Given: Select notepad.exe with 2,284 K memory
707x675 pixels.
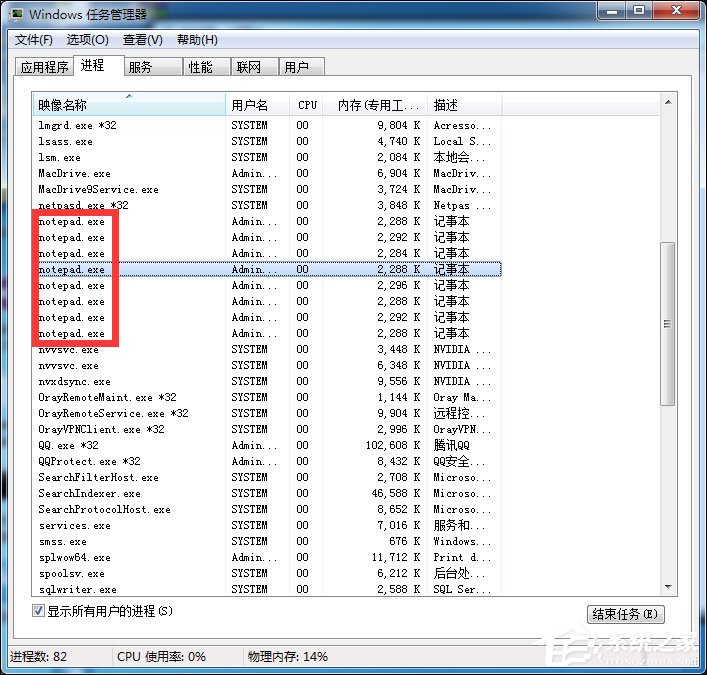Looking at the screenshot, I should point(267,253).
